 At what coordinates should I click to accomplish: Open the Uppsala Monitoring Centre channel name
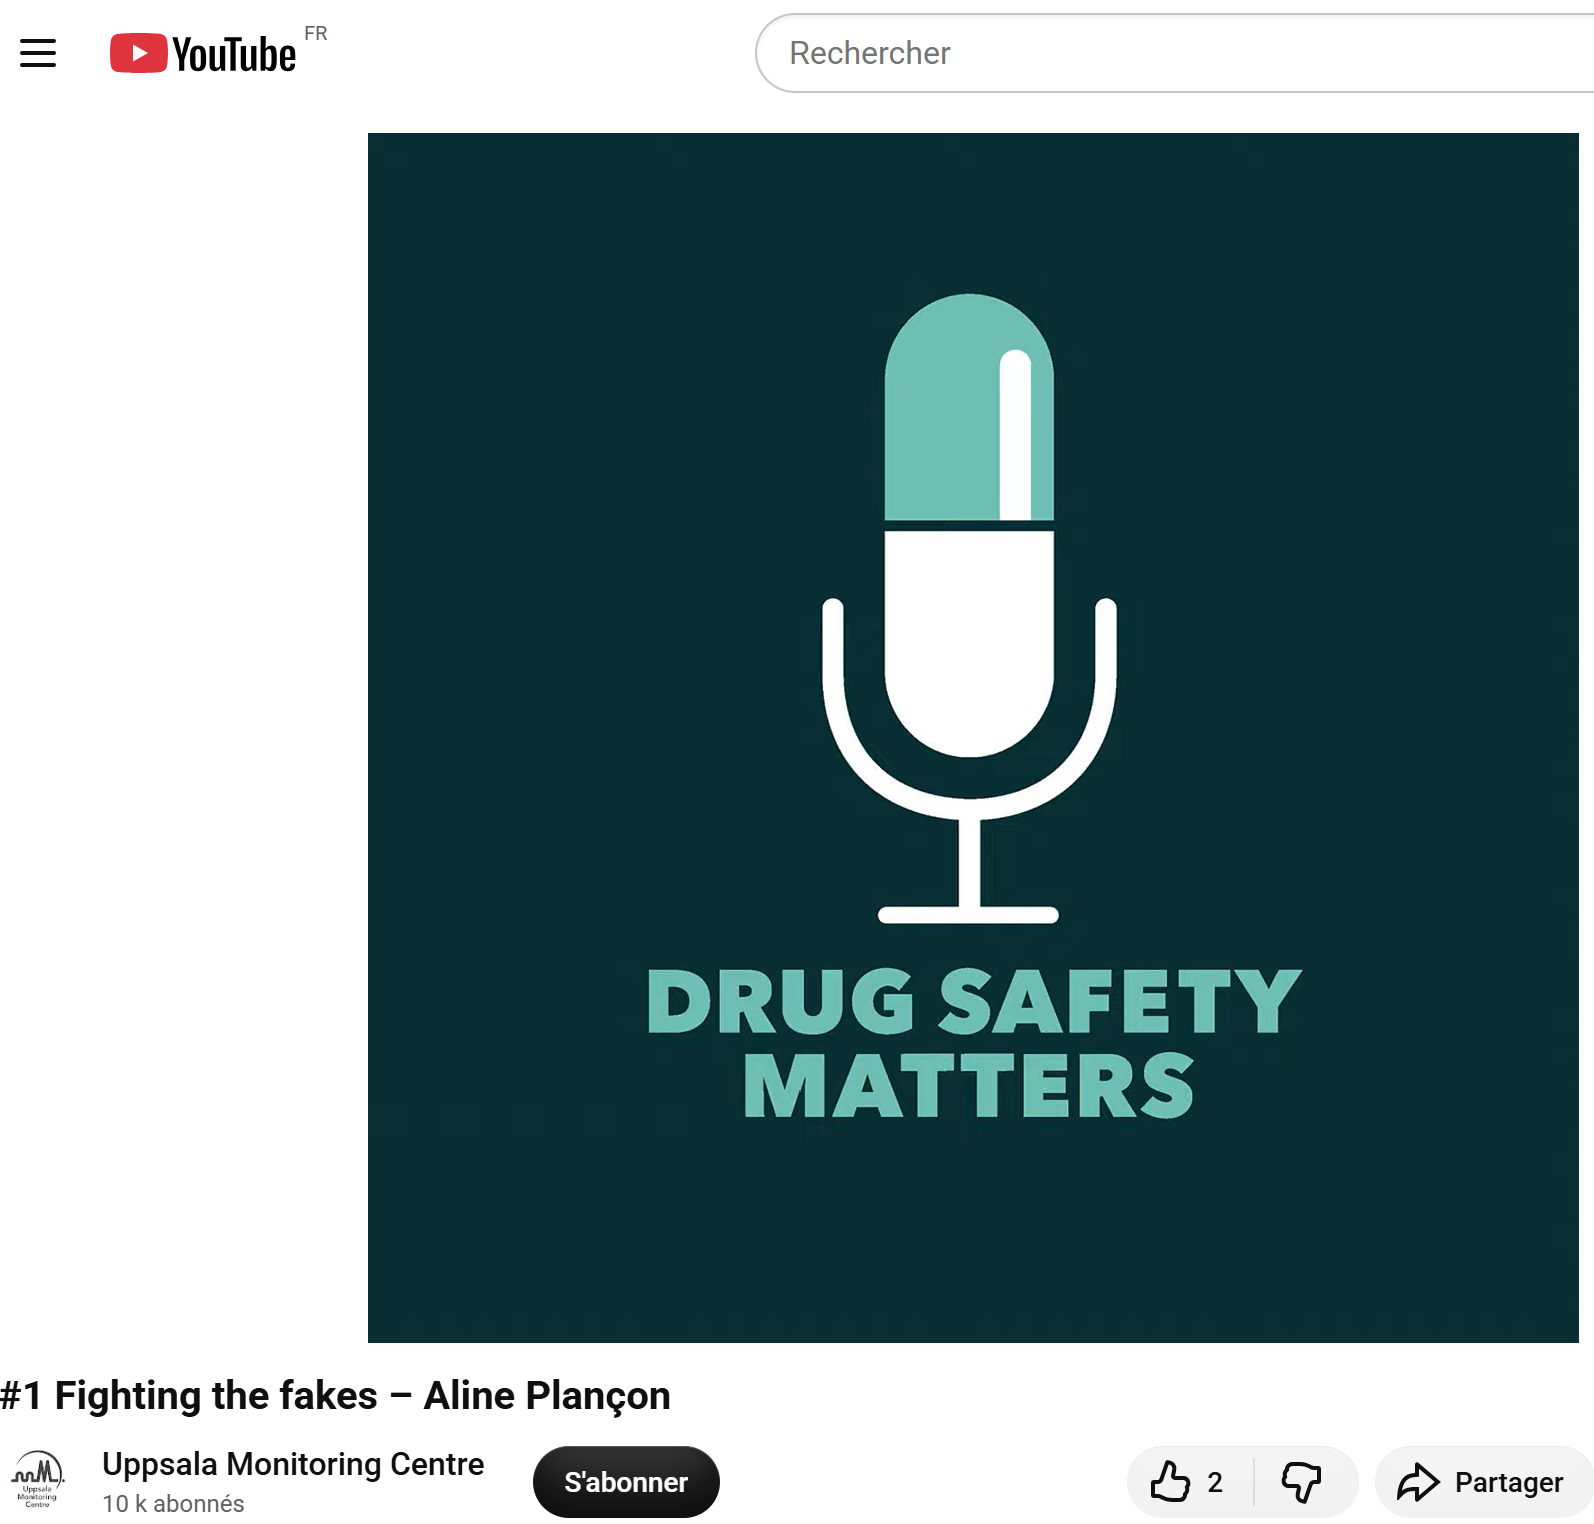293,1464
